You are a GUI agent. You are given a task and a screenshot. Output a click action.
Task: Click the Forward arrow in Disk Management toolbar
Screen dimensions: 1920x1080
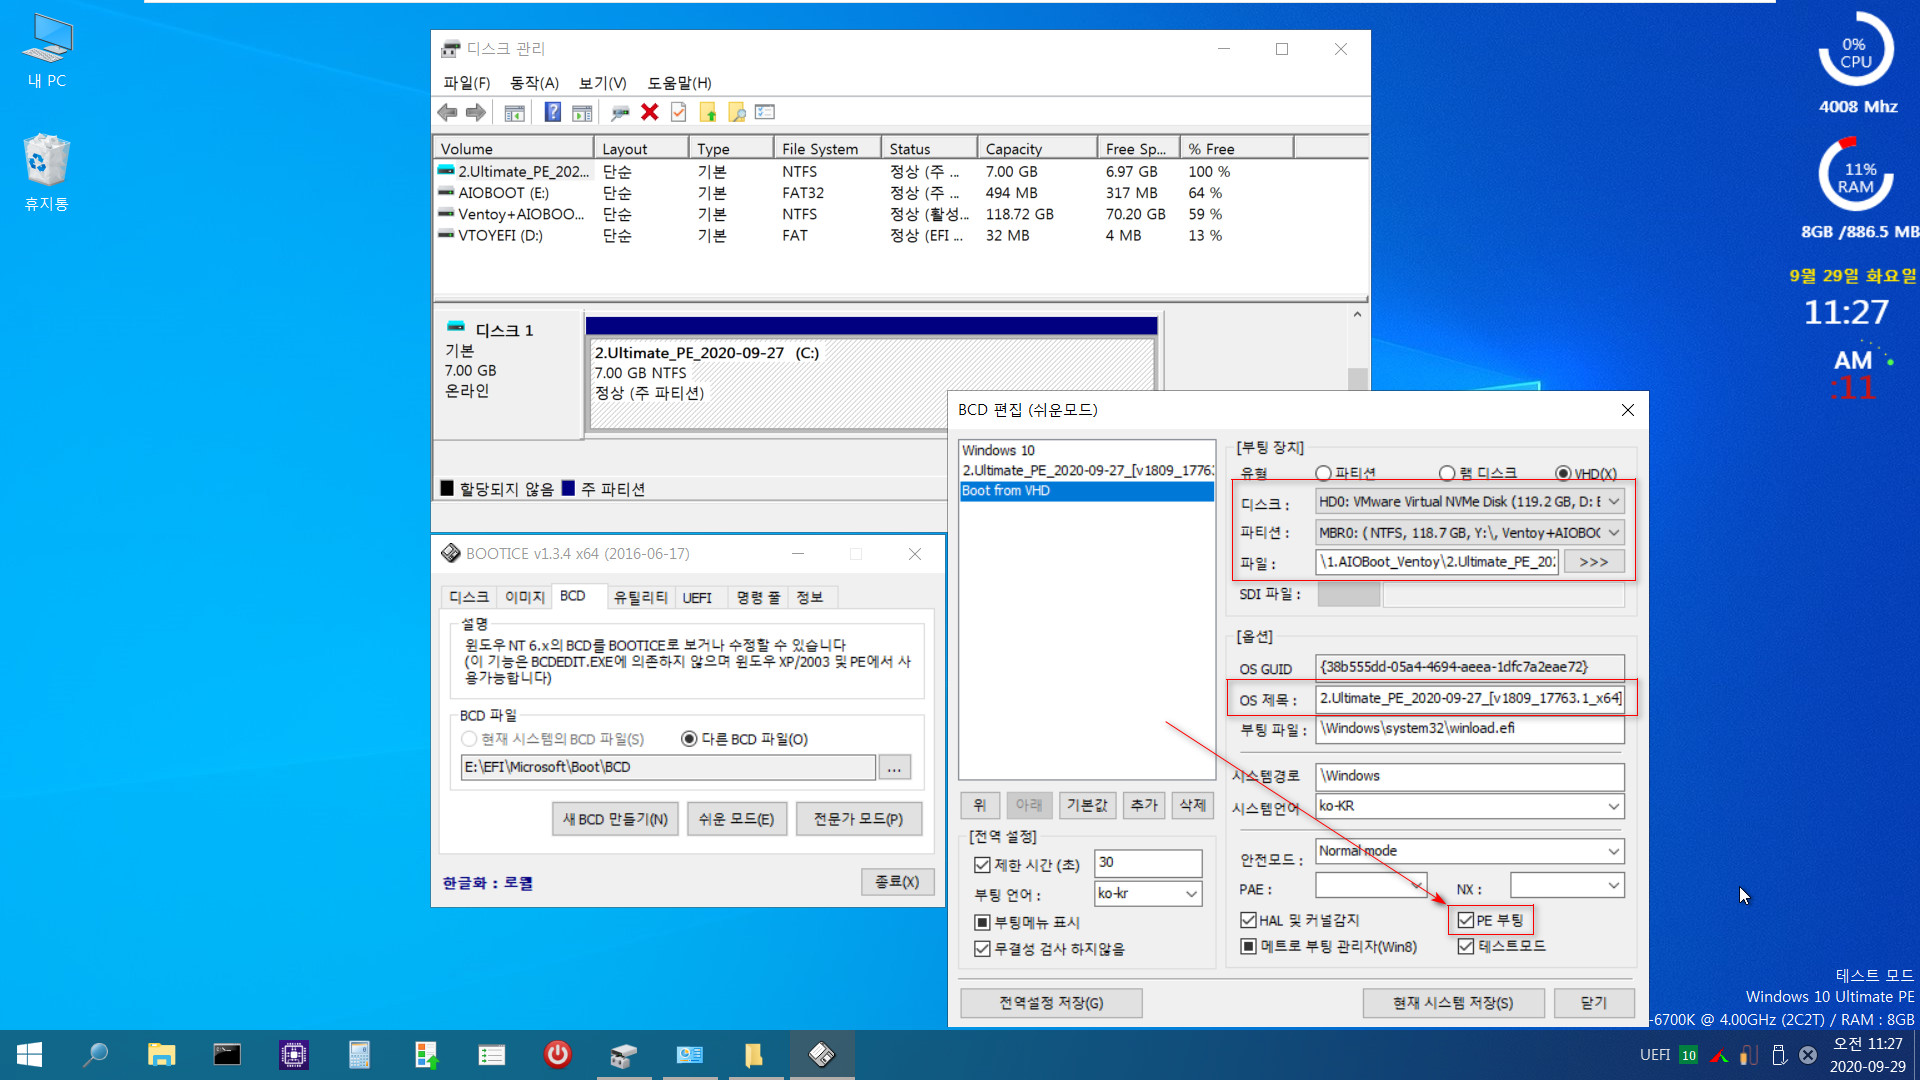click(x=476, y=112)
